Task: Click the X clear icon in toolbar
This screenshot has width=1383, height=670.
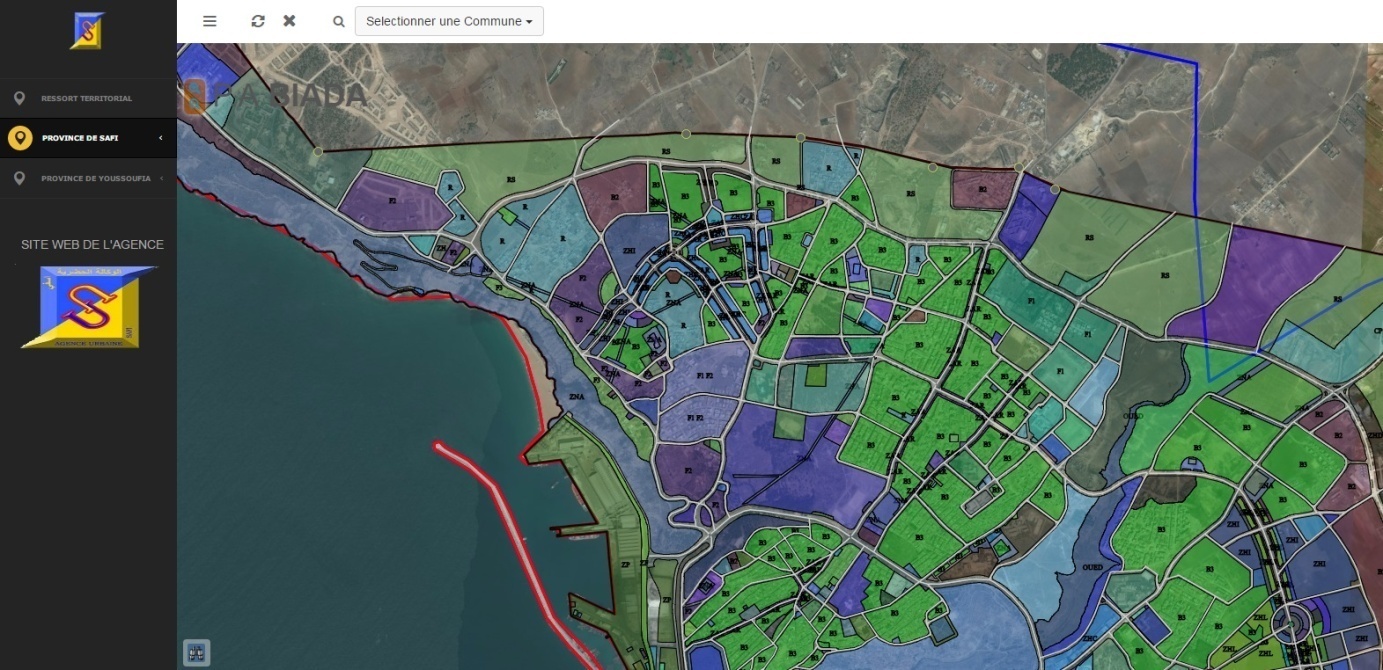Action: point(289,21)
